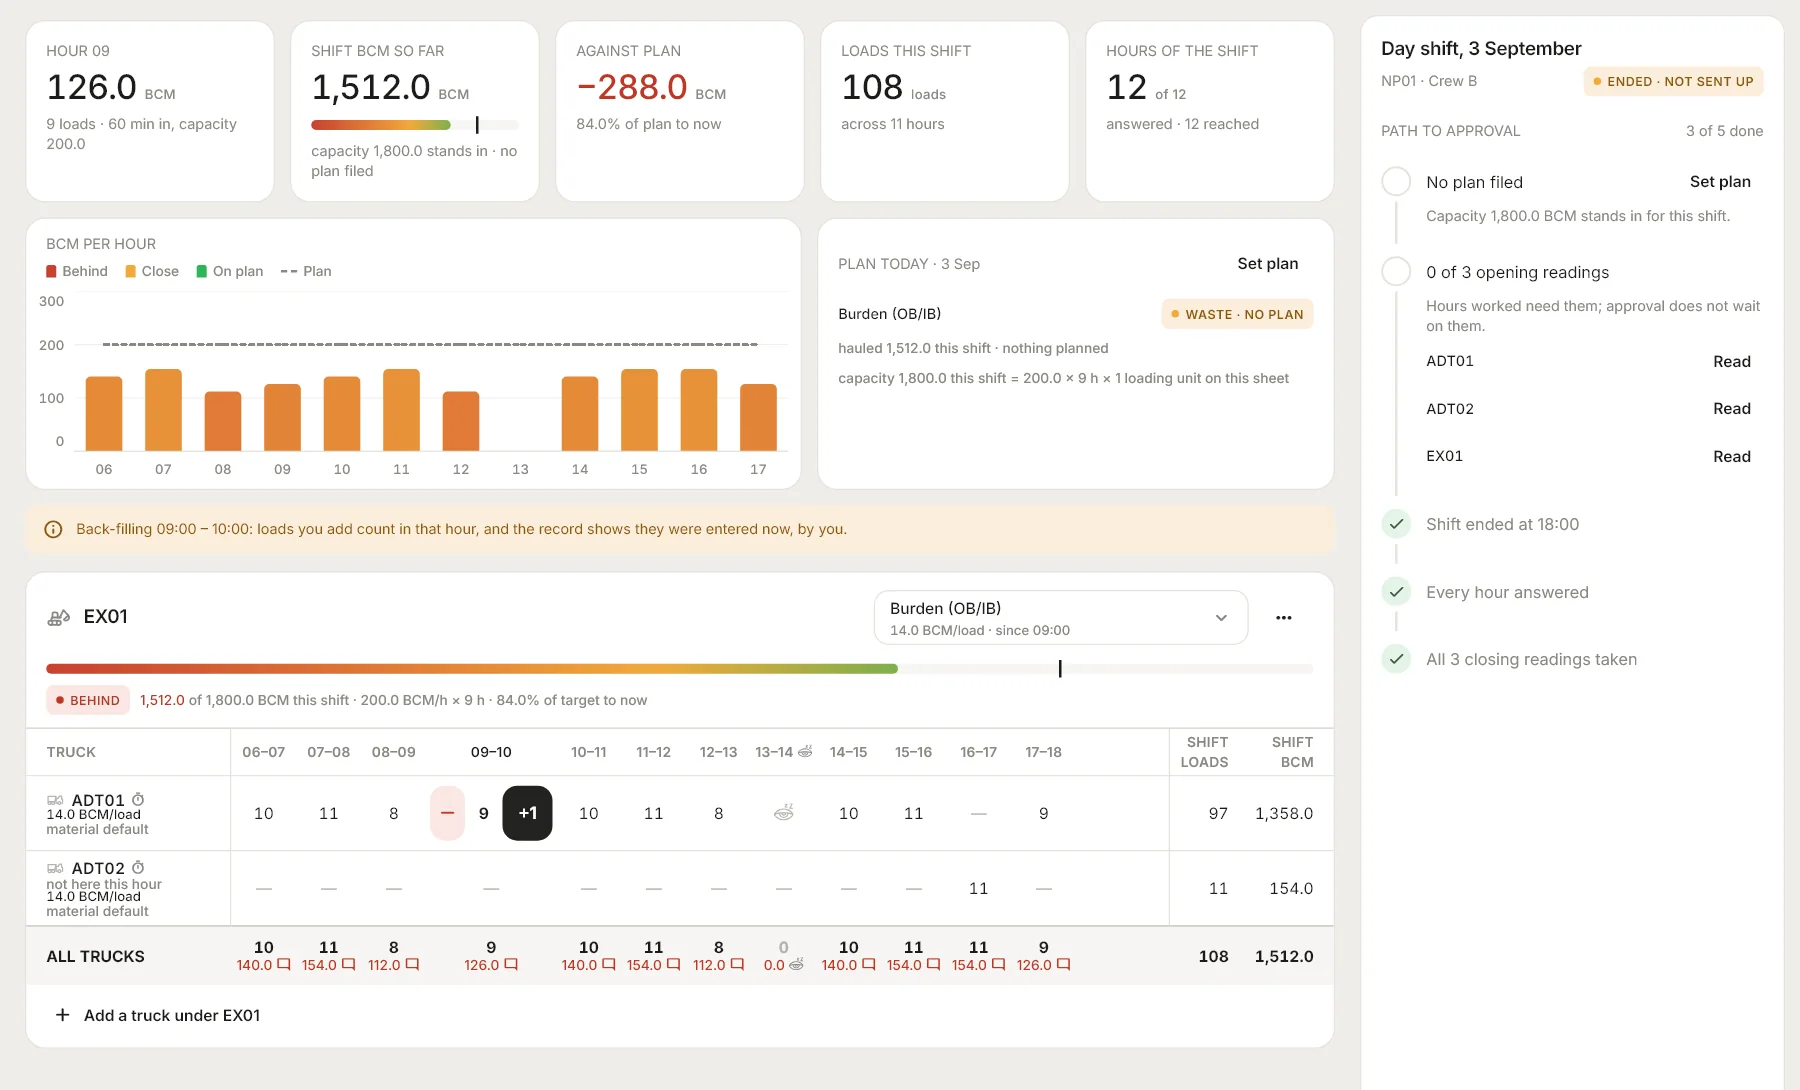The width and height of the screenshot is (1800, 1090).
Task: Click Read for ADT01 opening reading
Action: [x=1732, y=362]
